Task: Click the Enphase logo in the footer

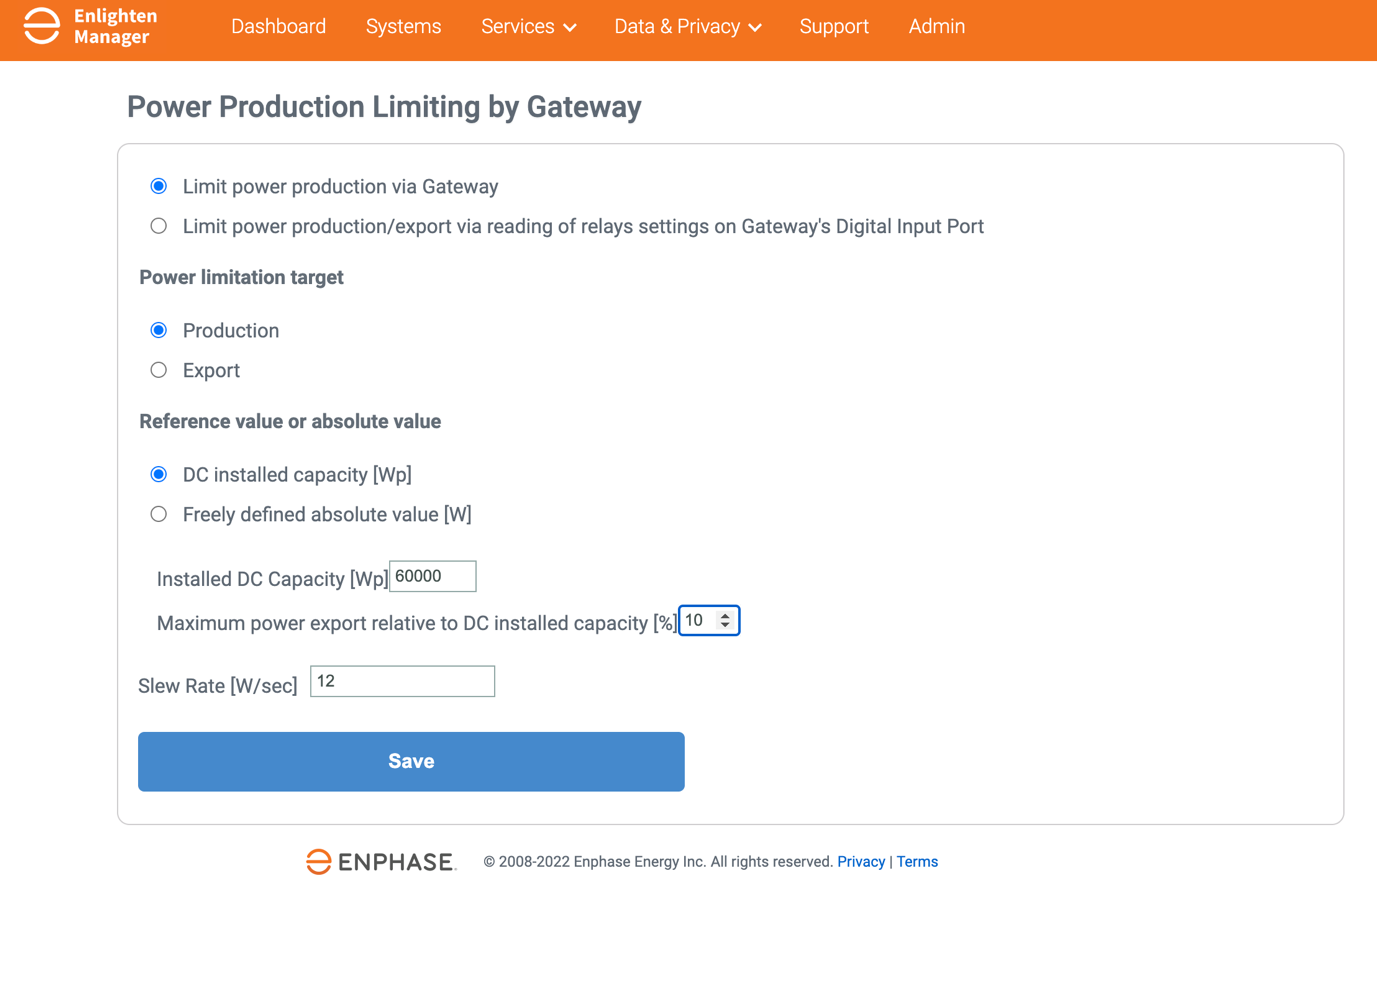Action: pos(380,861)
